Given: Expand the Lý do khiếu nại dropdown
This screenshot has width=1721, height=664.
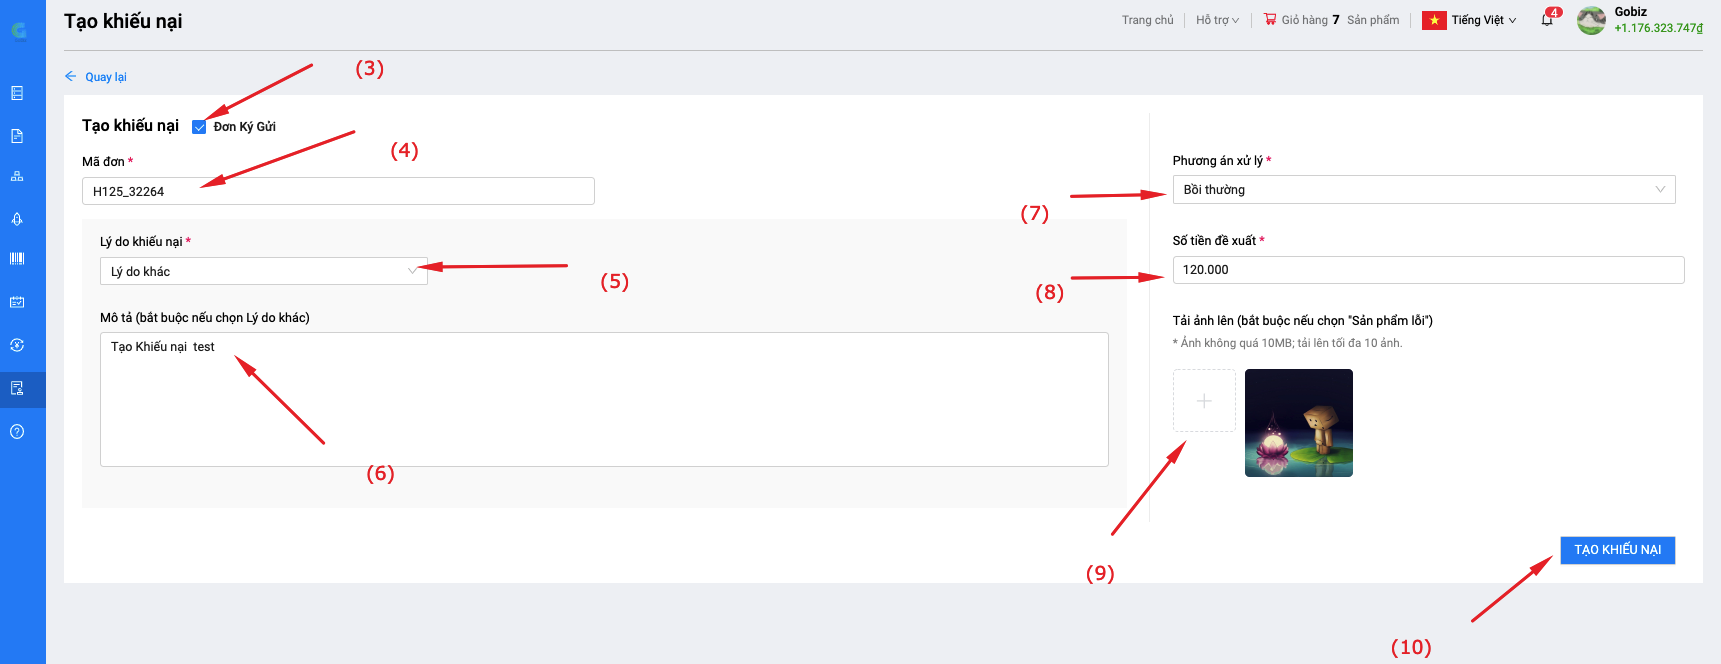Looking at the screenshot, I should (264, 271).
